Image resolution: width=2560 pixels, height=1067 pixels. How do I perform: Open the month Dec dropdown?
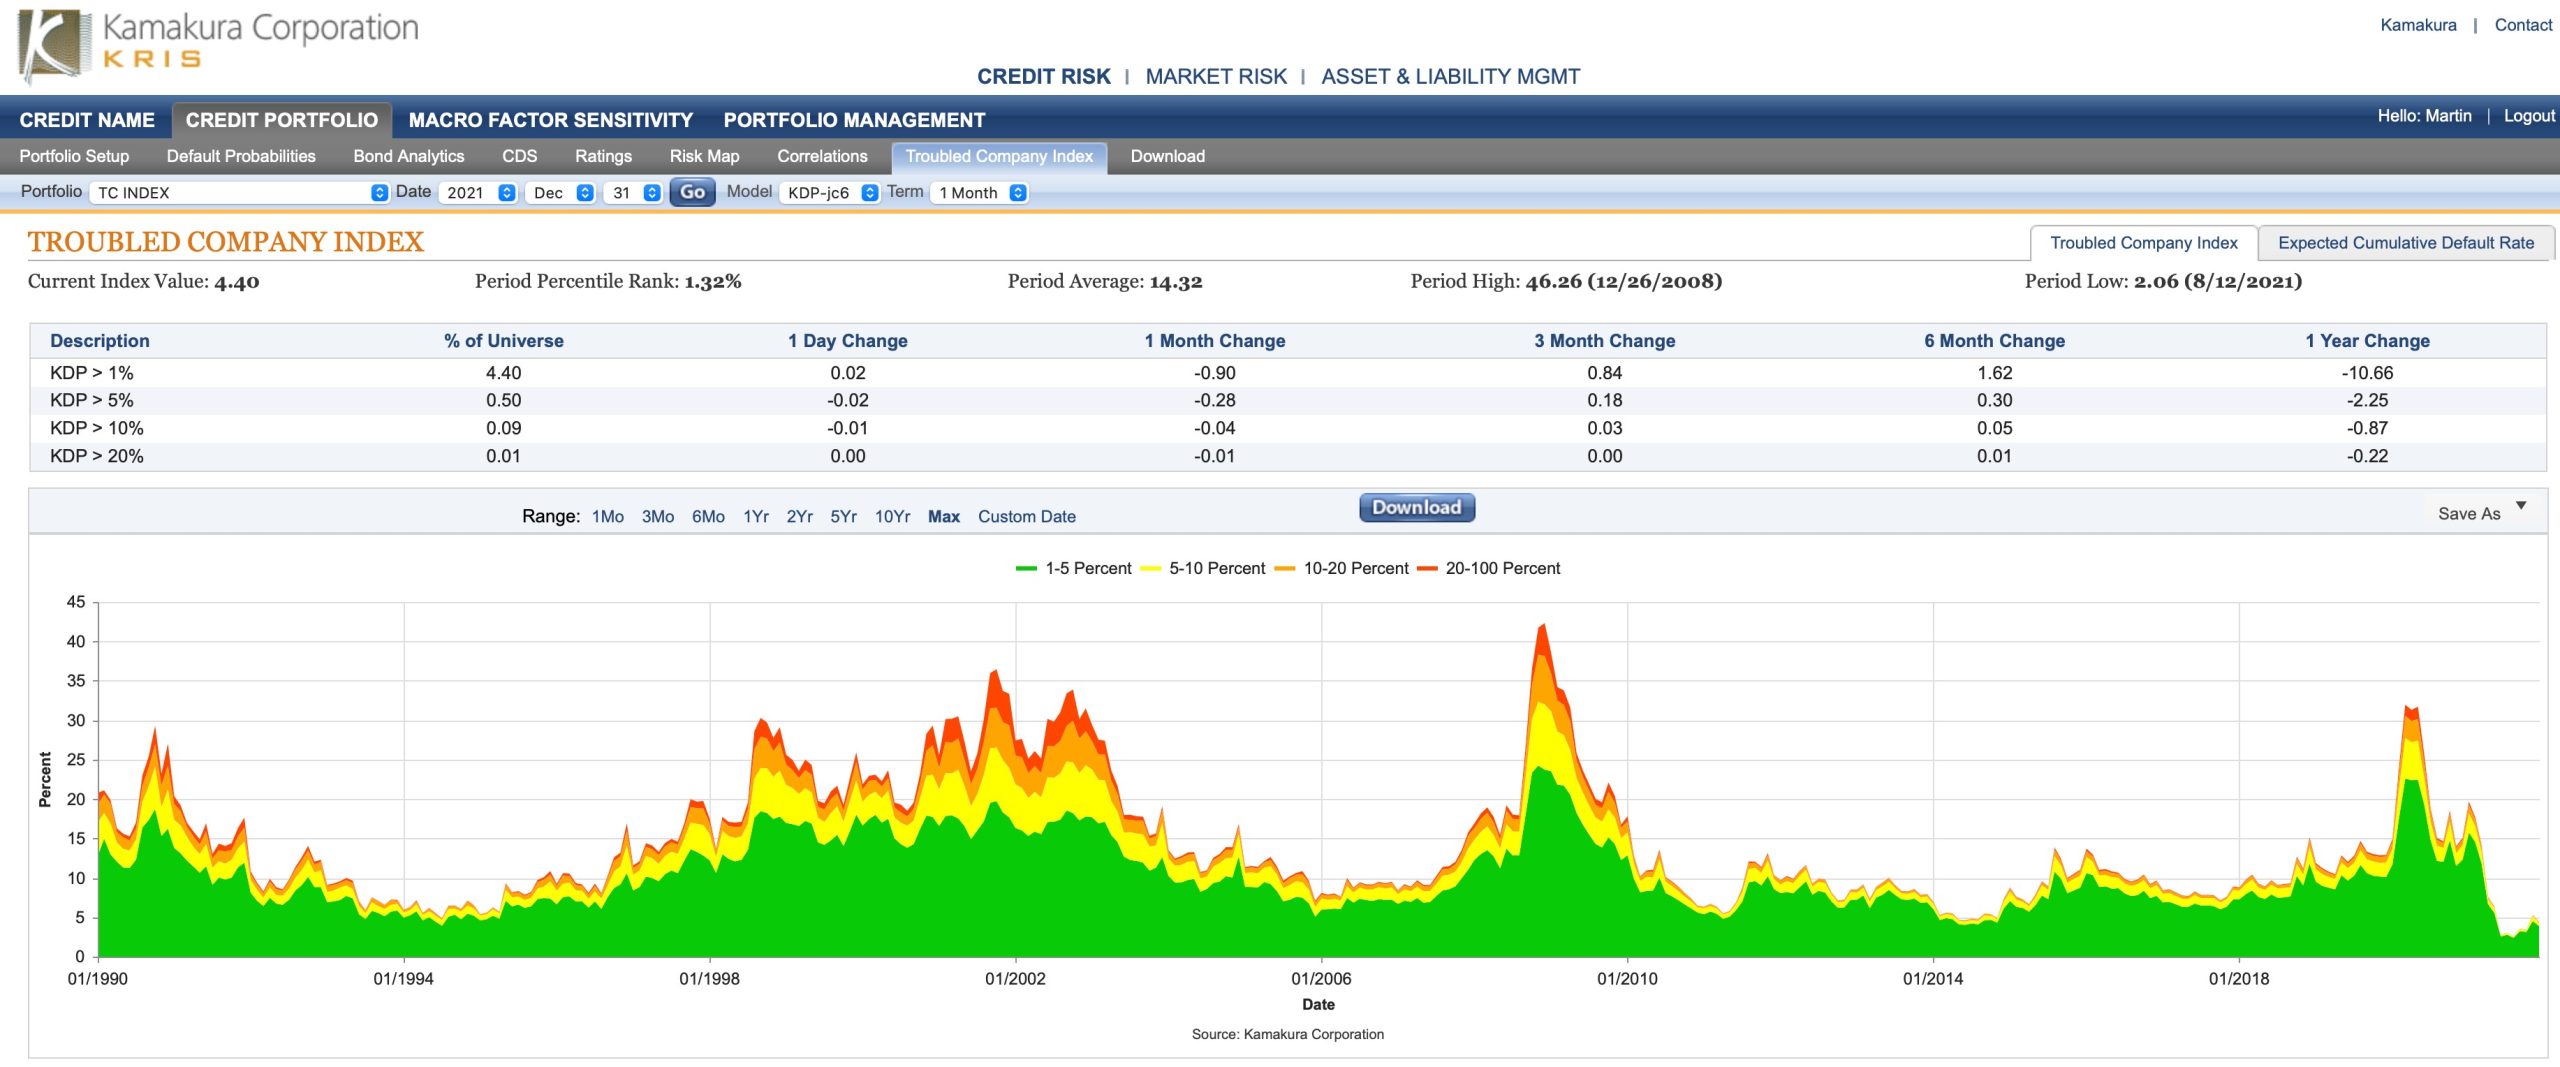click(x=558, y=193)
